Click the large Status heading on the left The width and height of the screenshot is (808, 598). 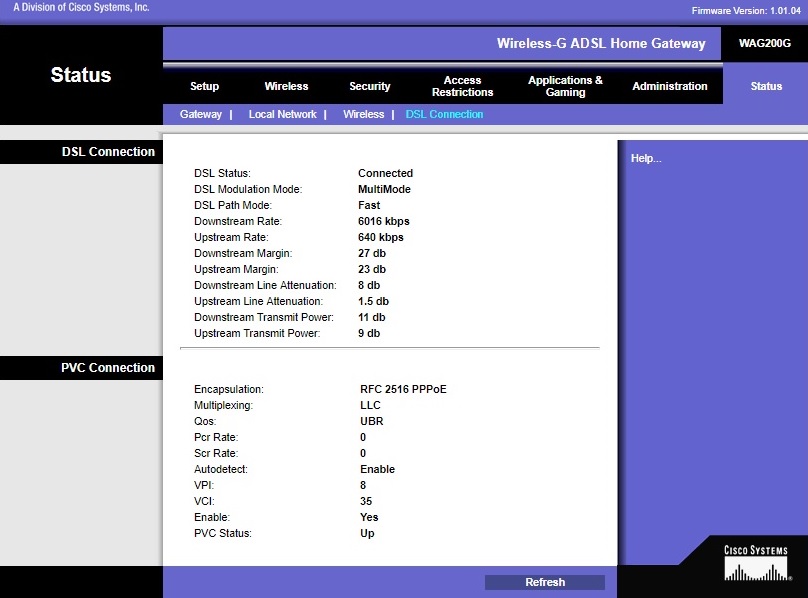point(81,75)
